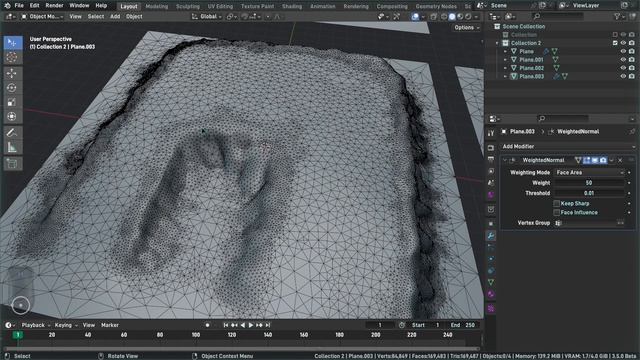The height and width of the screenshot is (360, 640).
Task: Click the Blender logo menu icon
Action: (x=7, y=6)
